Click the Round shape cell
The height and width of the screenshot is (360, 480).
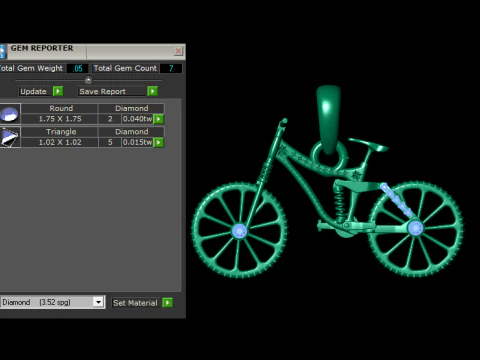60,108
